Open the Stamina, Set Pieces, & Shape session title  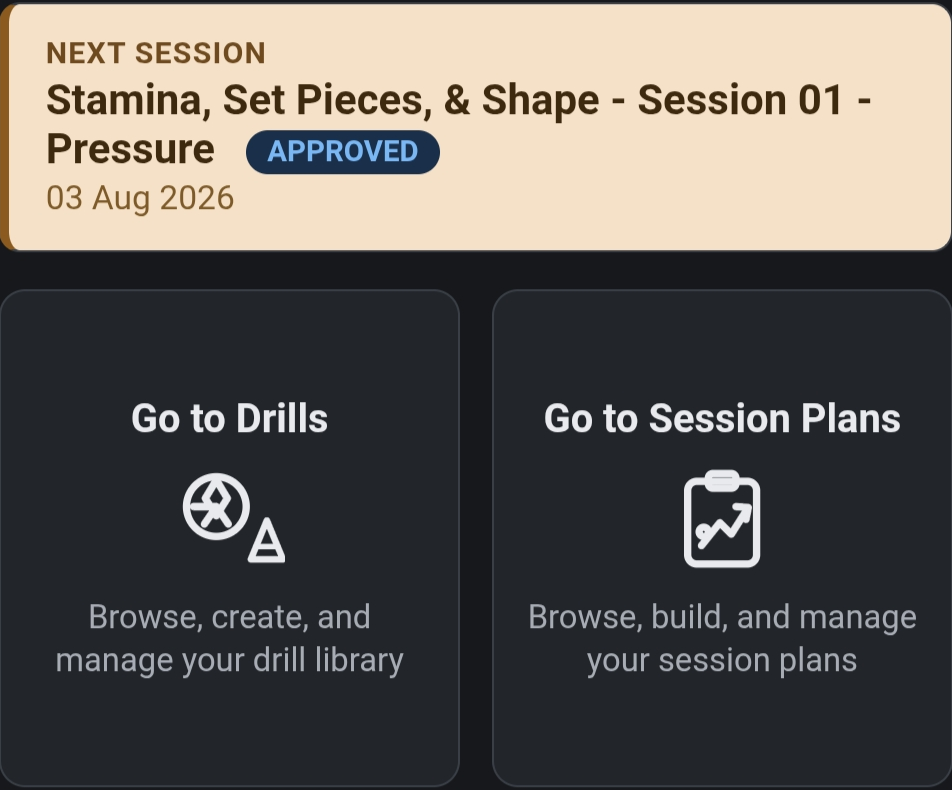(x=459, y=124)
